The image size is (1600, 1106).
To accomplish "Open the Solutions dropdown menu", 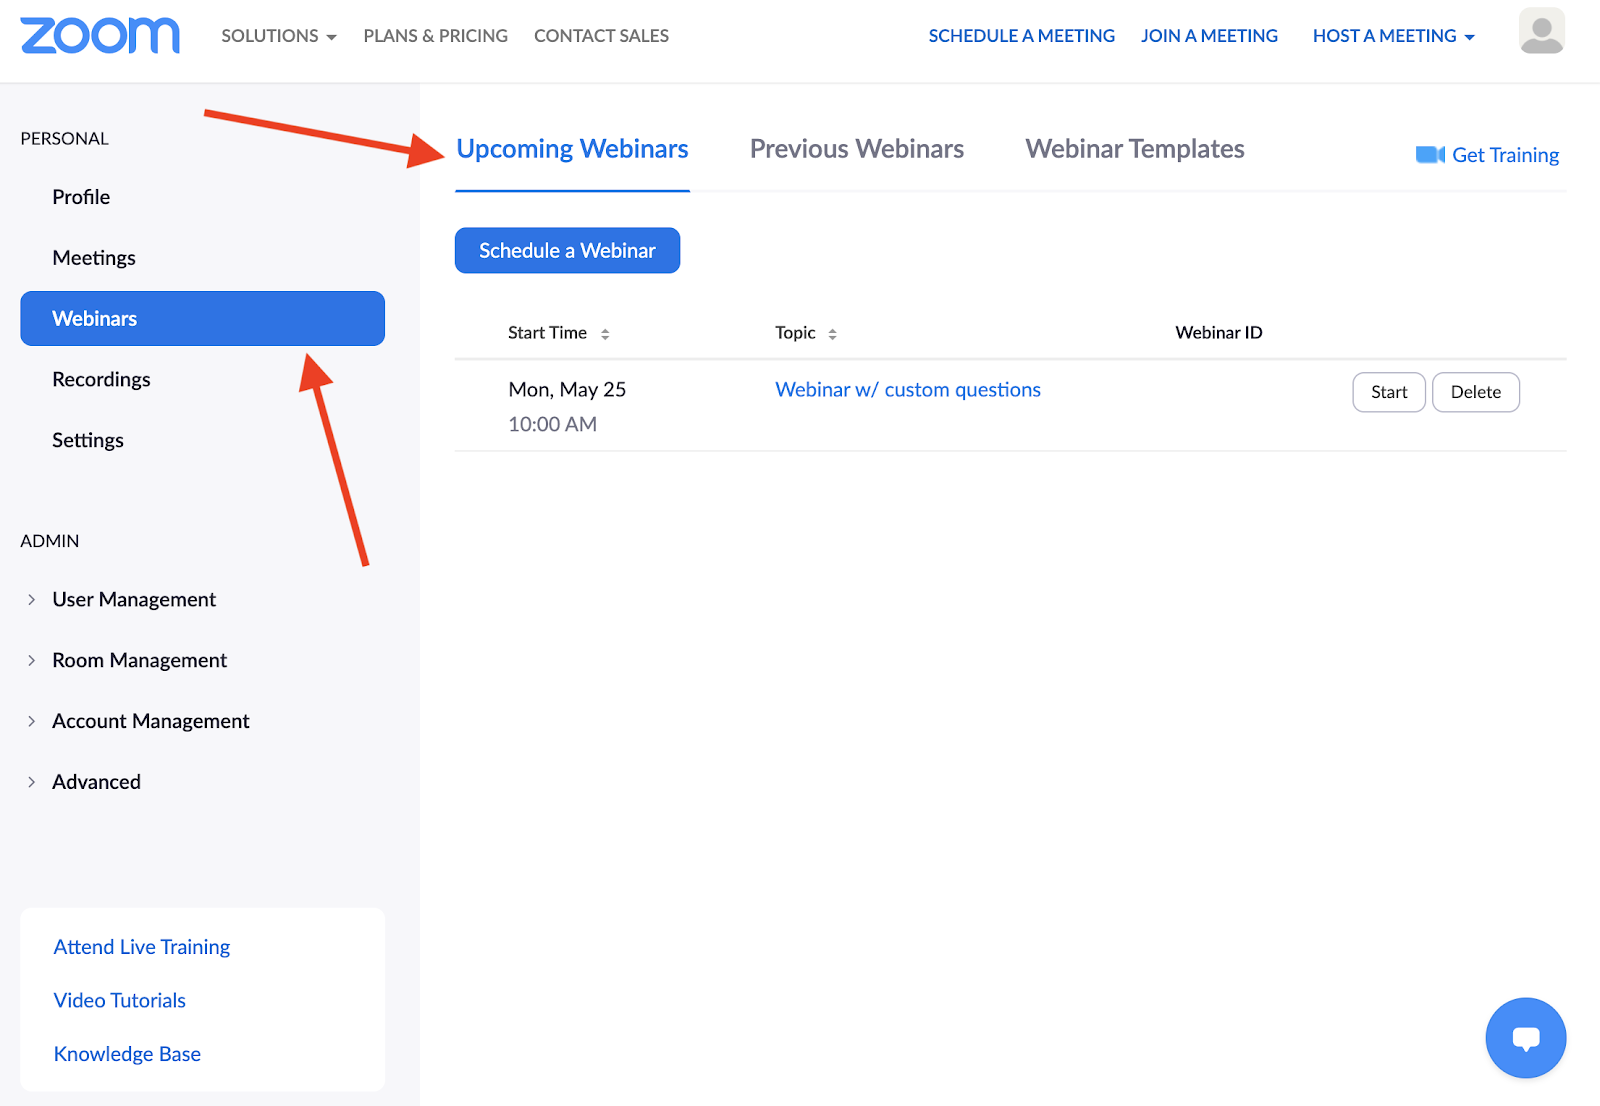I will 278,36.
